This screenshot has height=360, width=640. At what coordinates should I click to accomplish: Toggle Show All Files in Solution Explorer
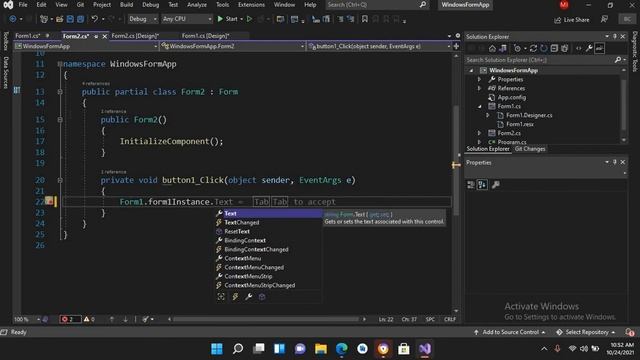point(564,49)
